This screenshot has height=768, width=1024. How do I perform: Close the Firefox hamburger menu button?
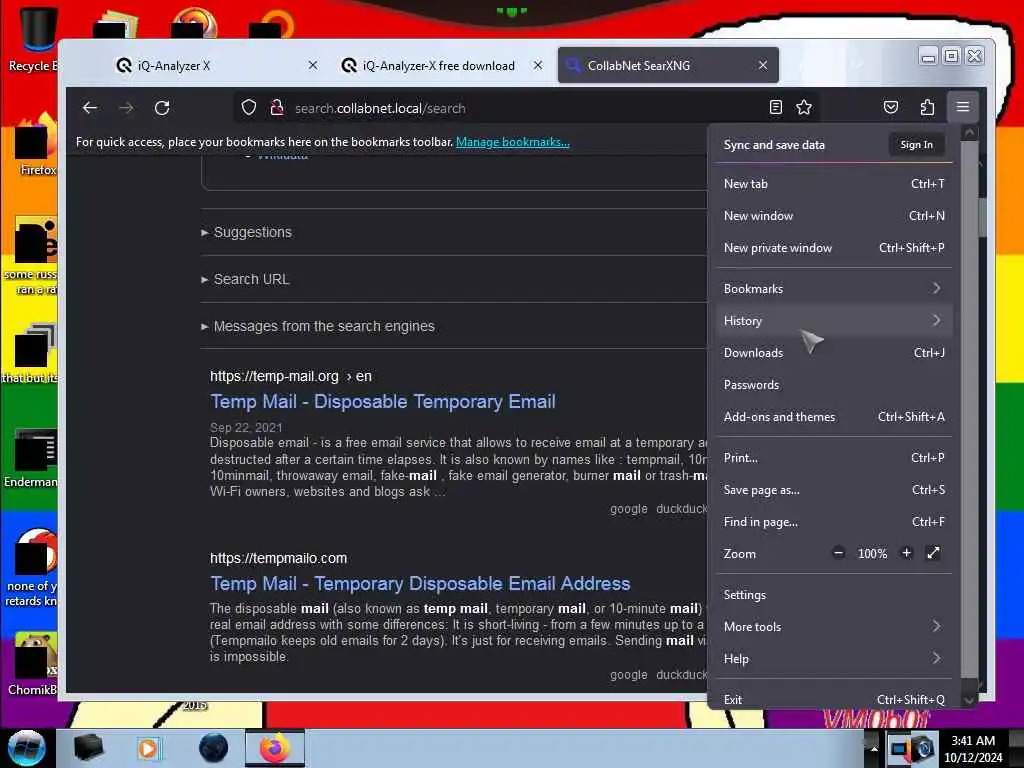(963, 107)
